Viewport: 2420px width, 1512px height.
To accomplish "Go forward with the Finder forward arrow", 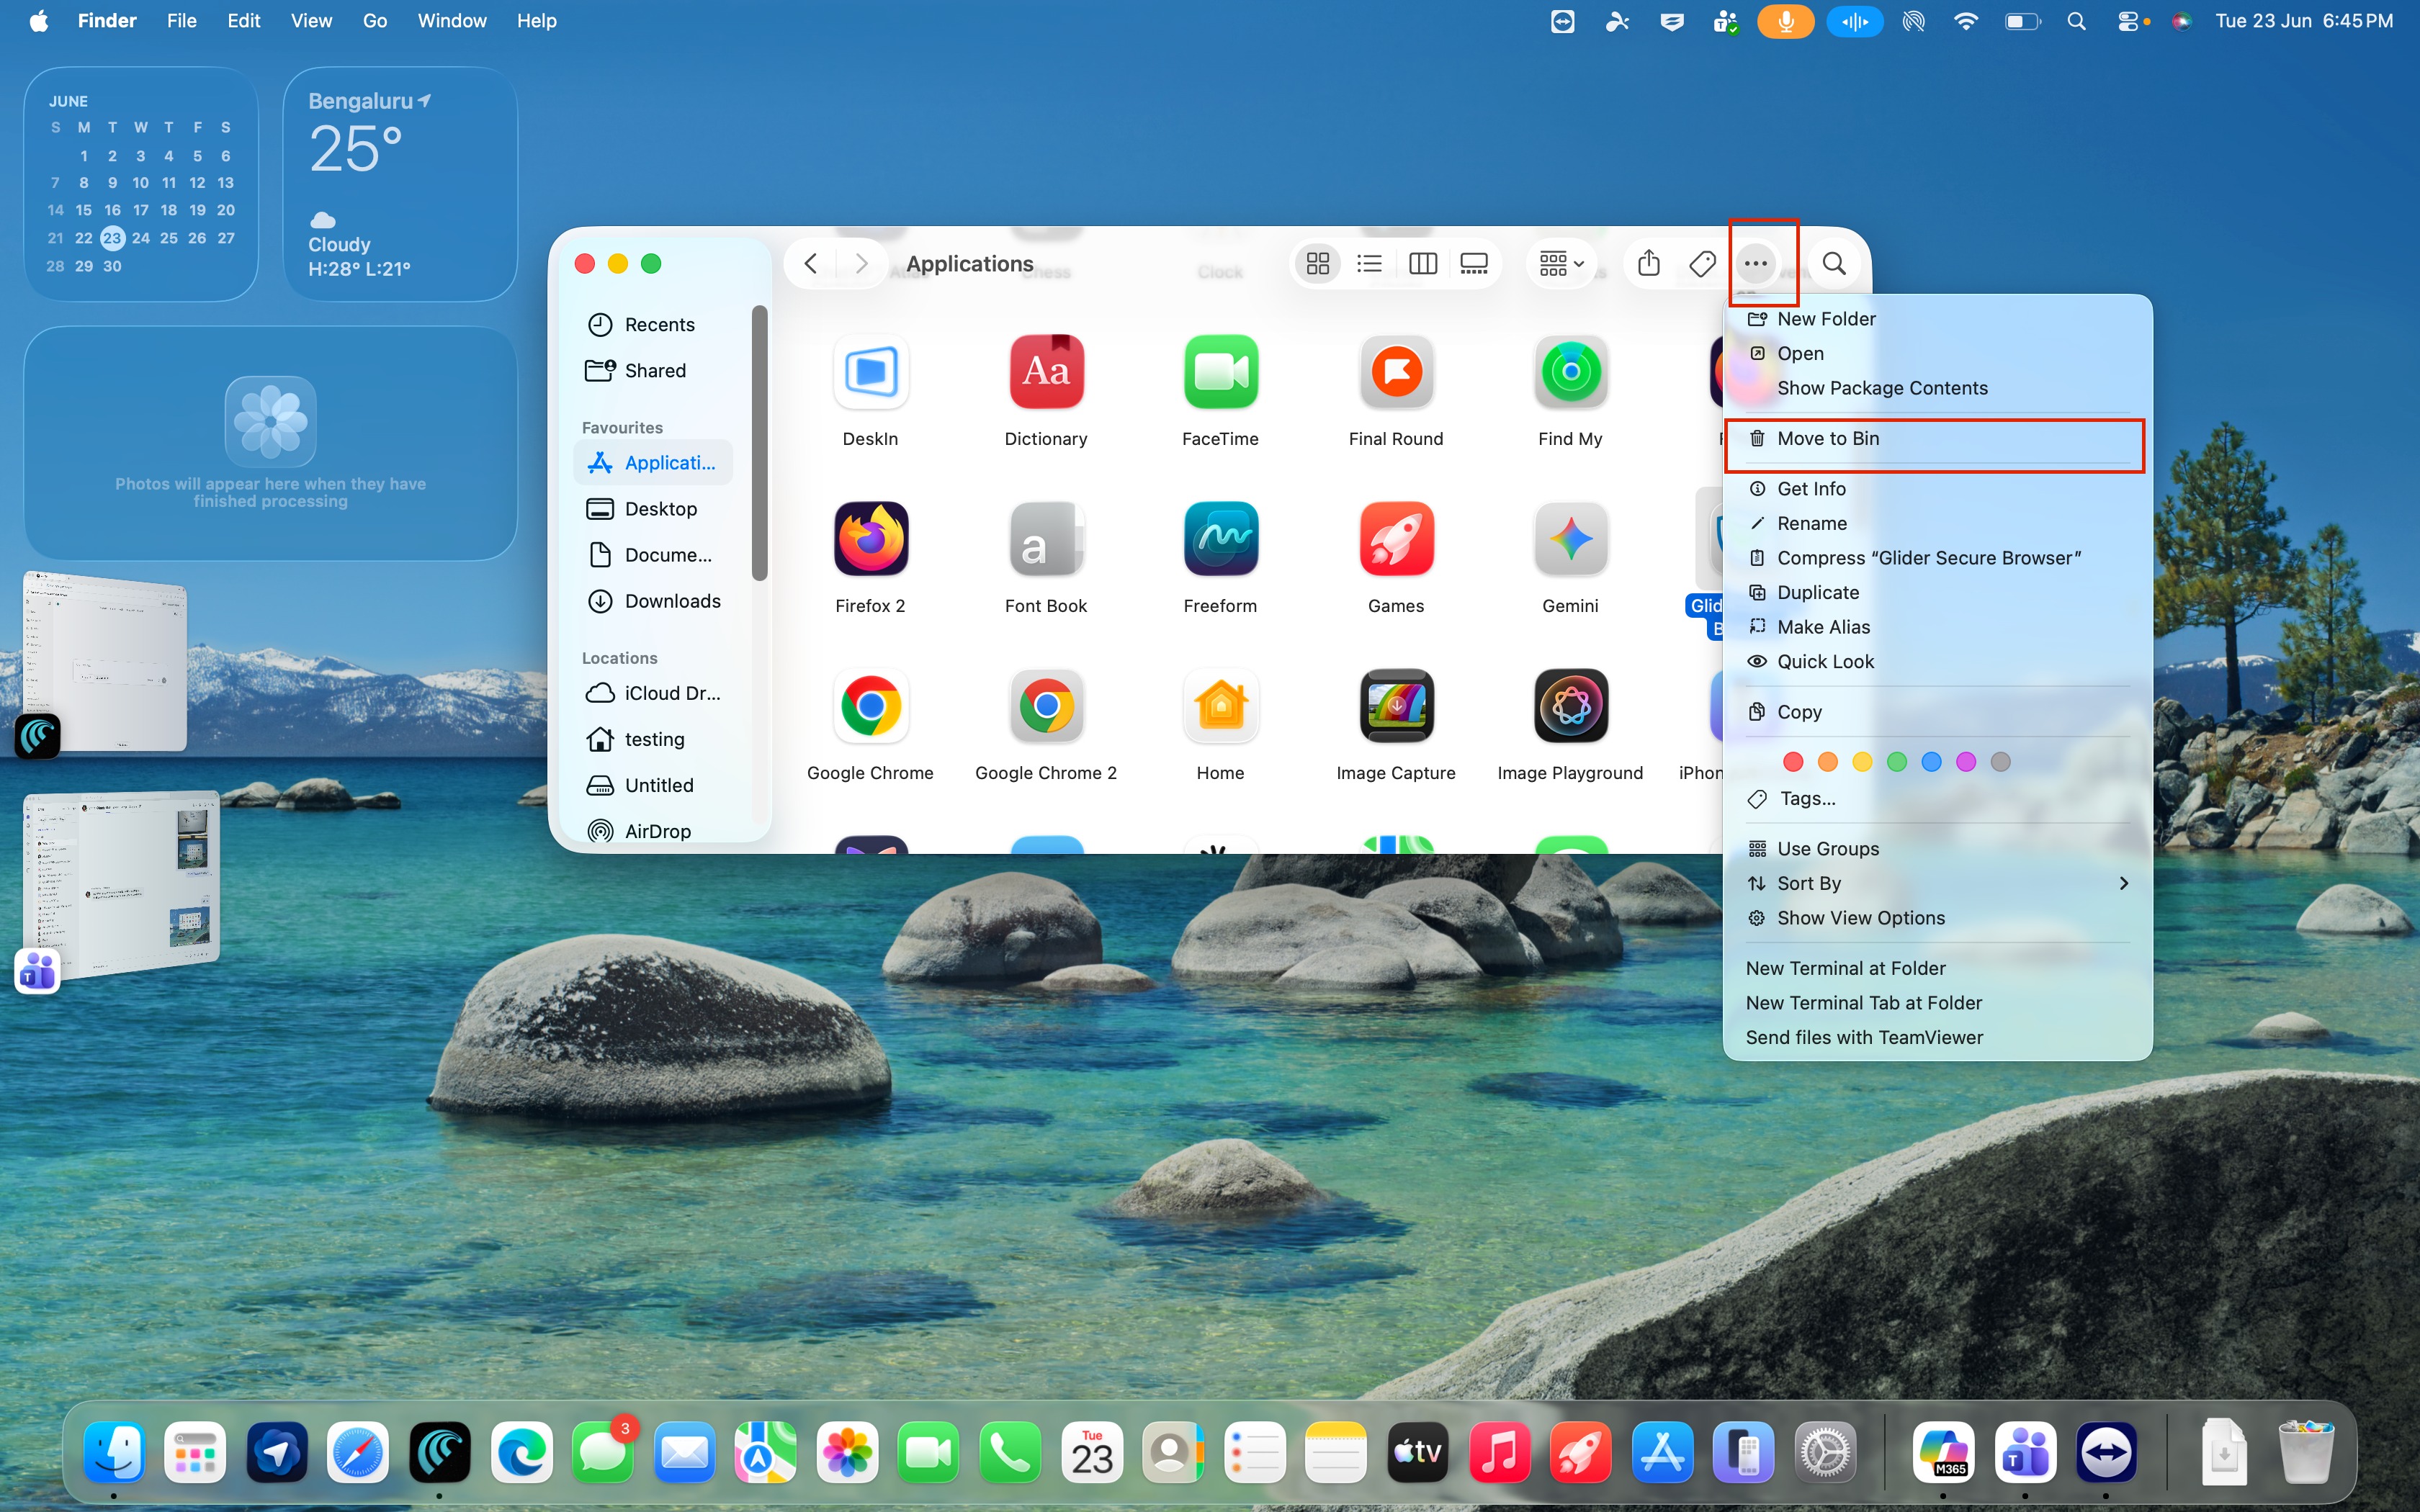I will (861, 263).
